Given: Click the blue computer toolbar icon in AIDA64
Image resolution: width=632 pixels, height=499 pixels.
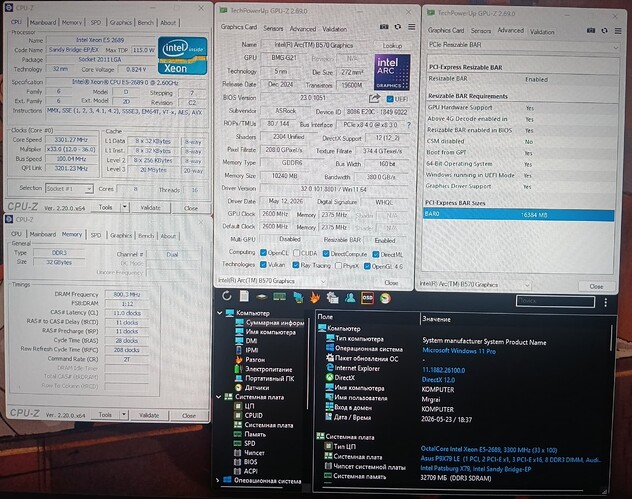Looking at the screenshot, I should pos(298,297).
